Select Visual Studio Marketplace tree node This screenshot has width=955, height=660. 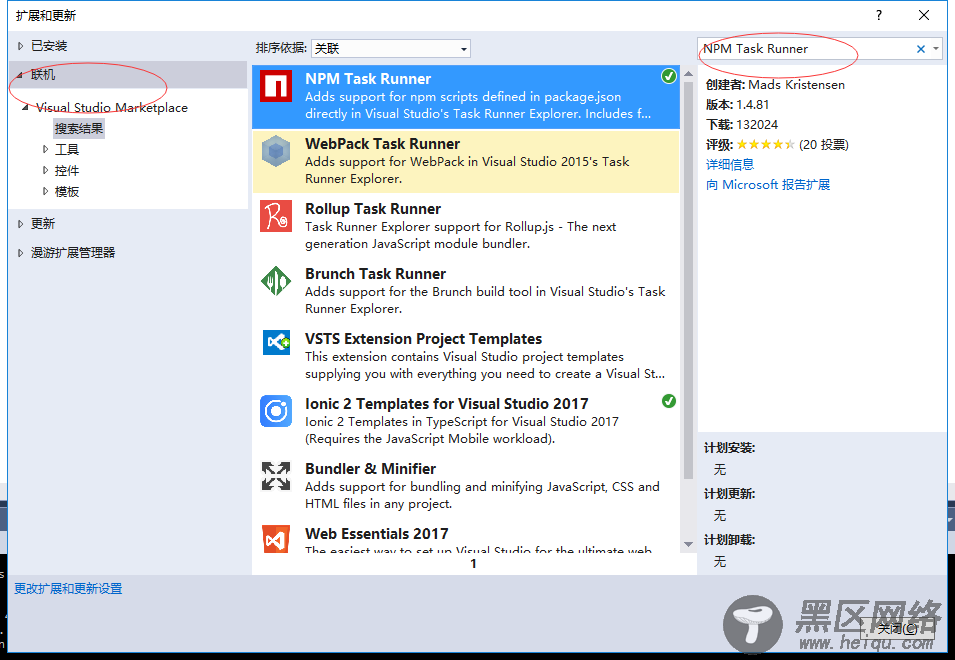pyautogui.click(x=112, y=108)
